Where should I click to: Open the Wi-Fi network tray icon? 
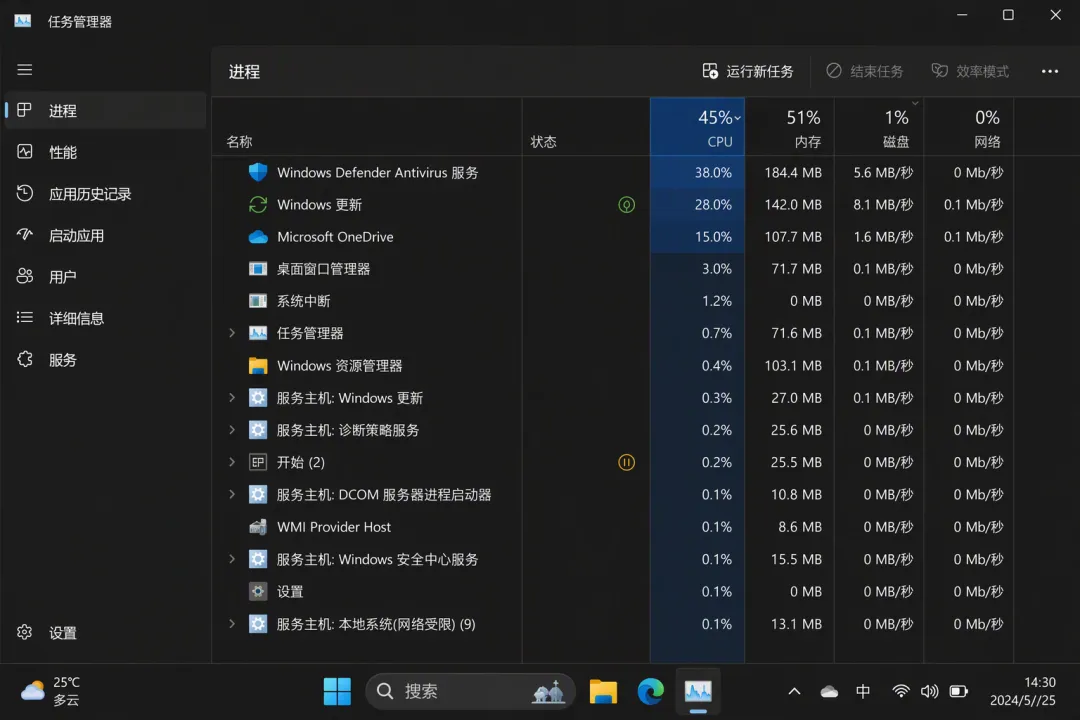pos(900,691)
